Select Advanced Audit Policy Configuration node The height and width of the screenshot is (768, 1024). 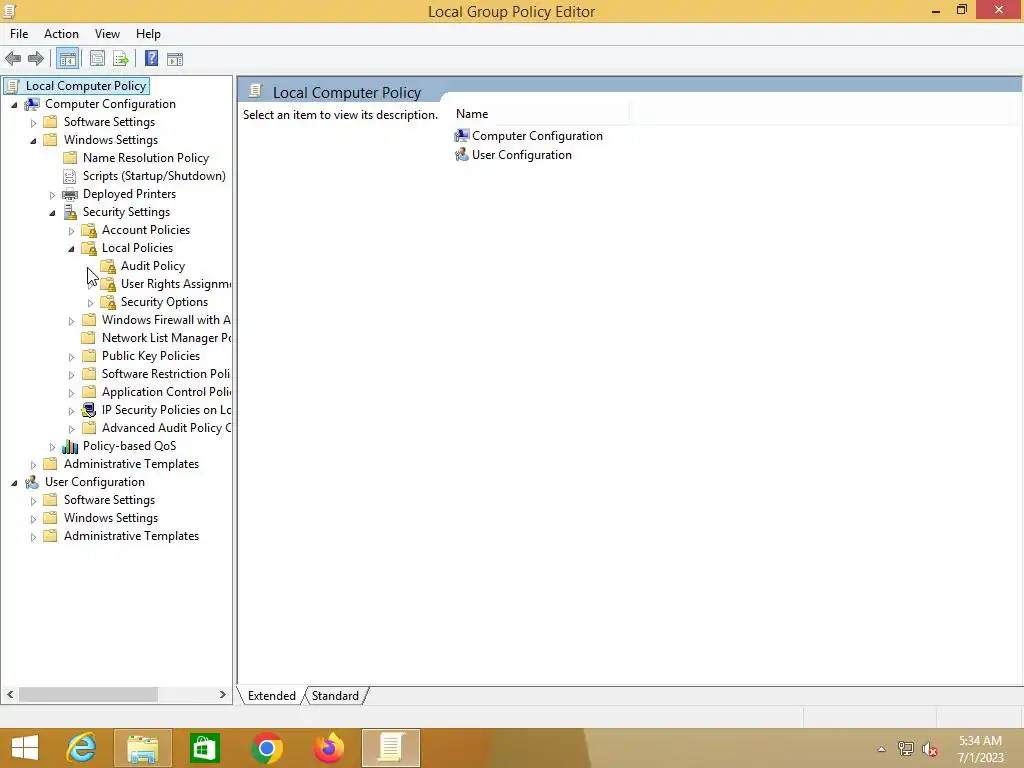tap(166, 428)
